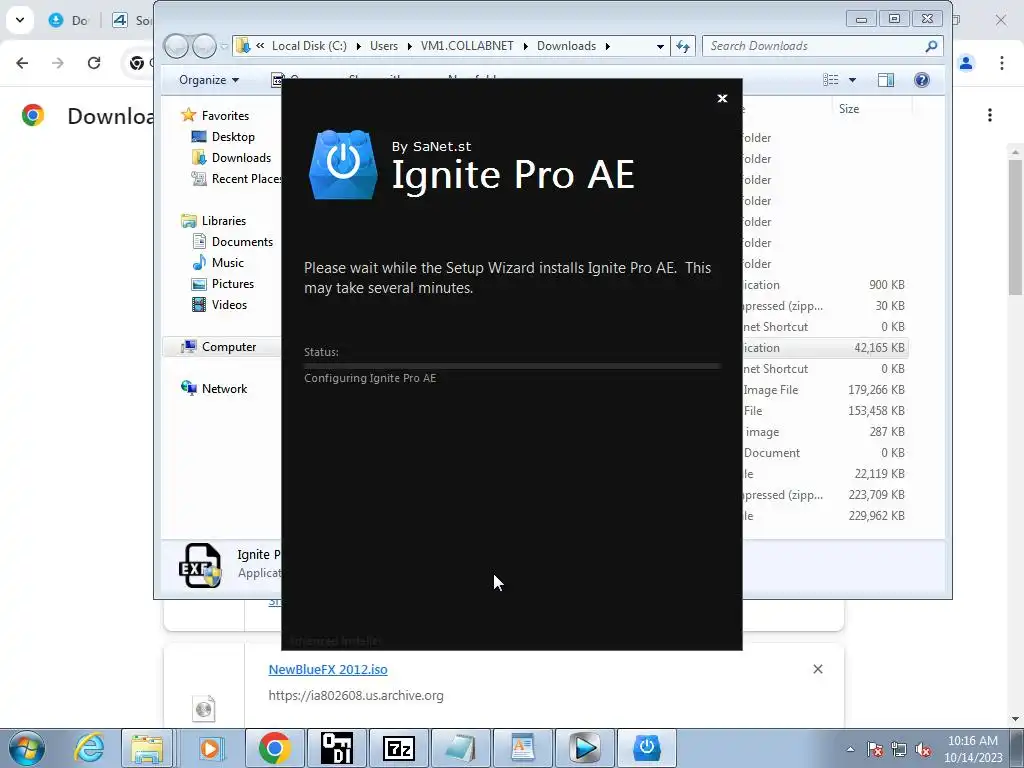Click the EXE file icon in details pane
This screenshot has width=1024, height=768.
[200, 566]
